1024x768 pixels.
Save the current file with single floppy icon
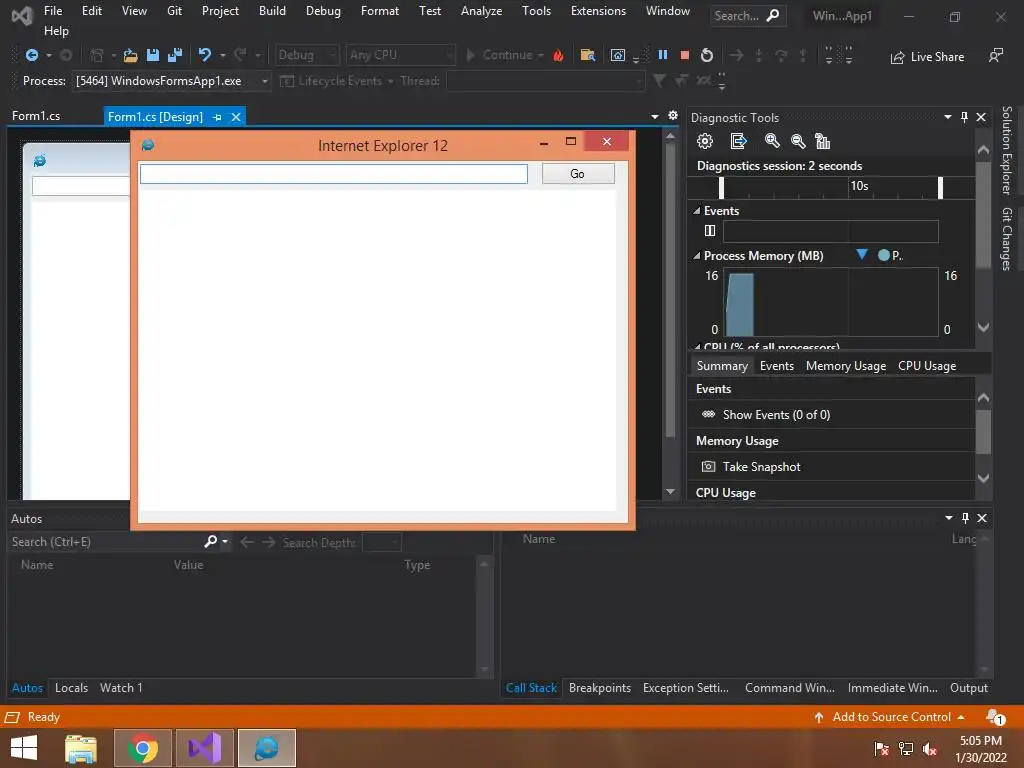tap(153, 56)
